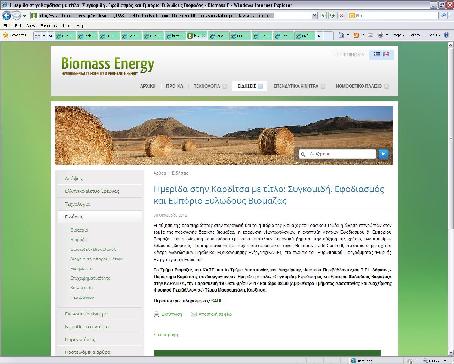Click the browser search box in top right
The image size is (454, 364).
(393, 15)
